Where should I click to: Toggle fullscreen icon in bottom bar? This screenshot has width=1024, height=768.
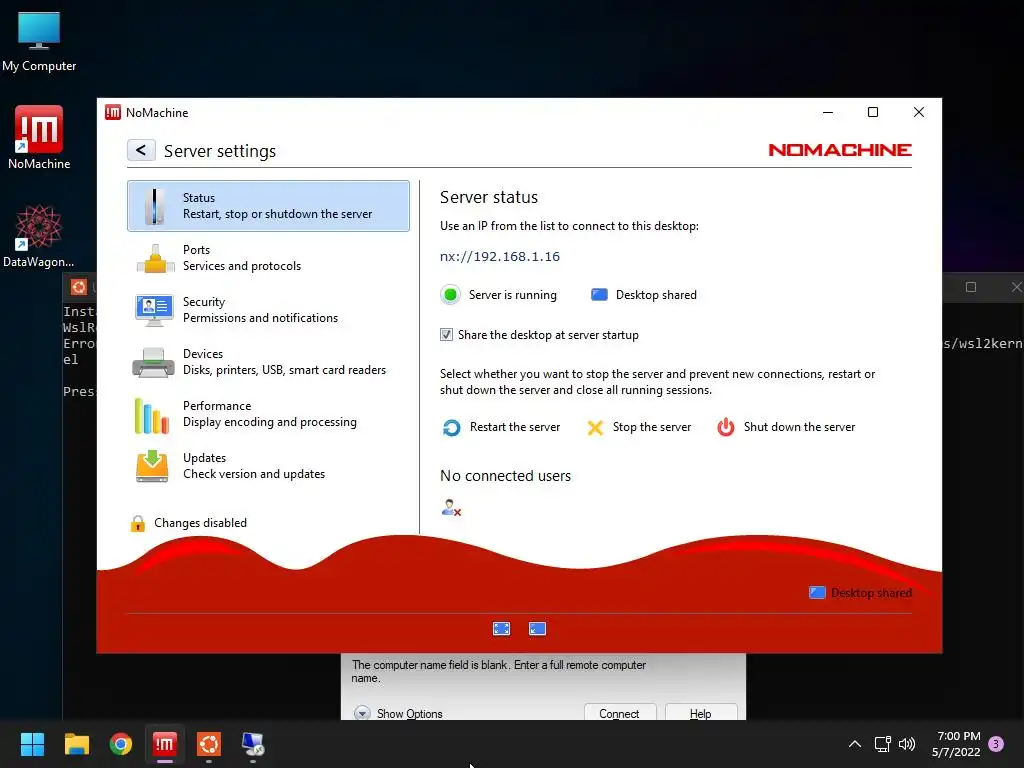(502, 629)
